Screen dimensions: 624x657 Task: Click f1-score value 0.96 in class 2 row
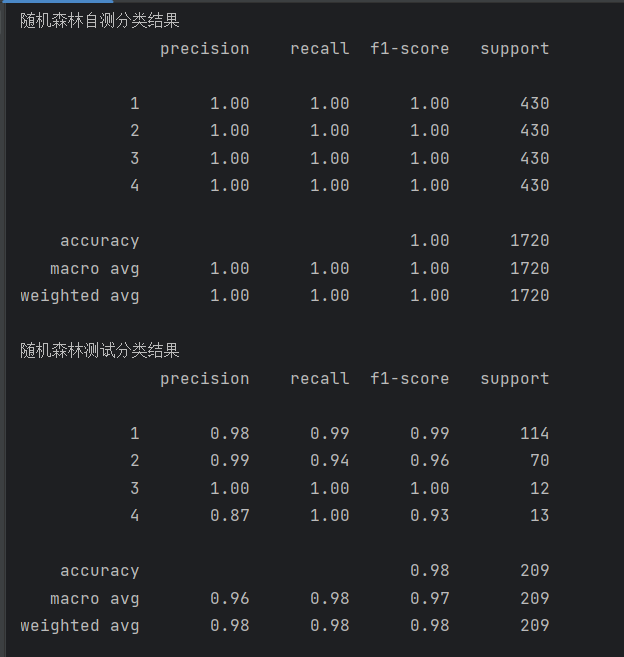pyautogui.click(x=430, y=461)
